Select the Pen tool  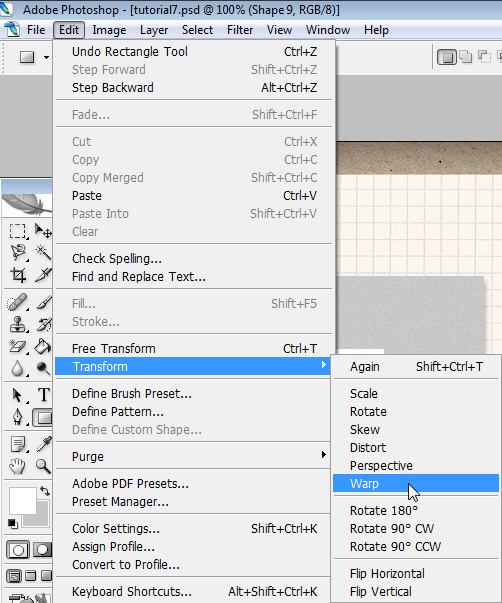[x=18, y=417]
